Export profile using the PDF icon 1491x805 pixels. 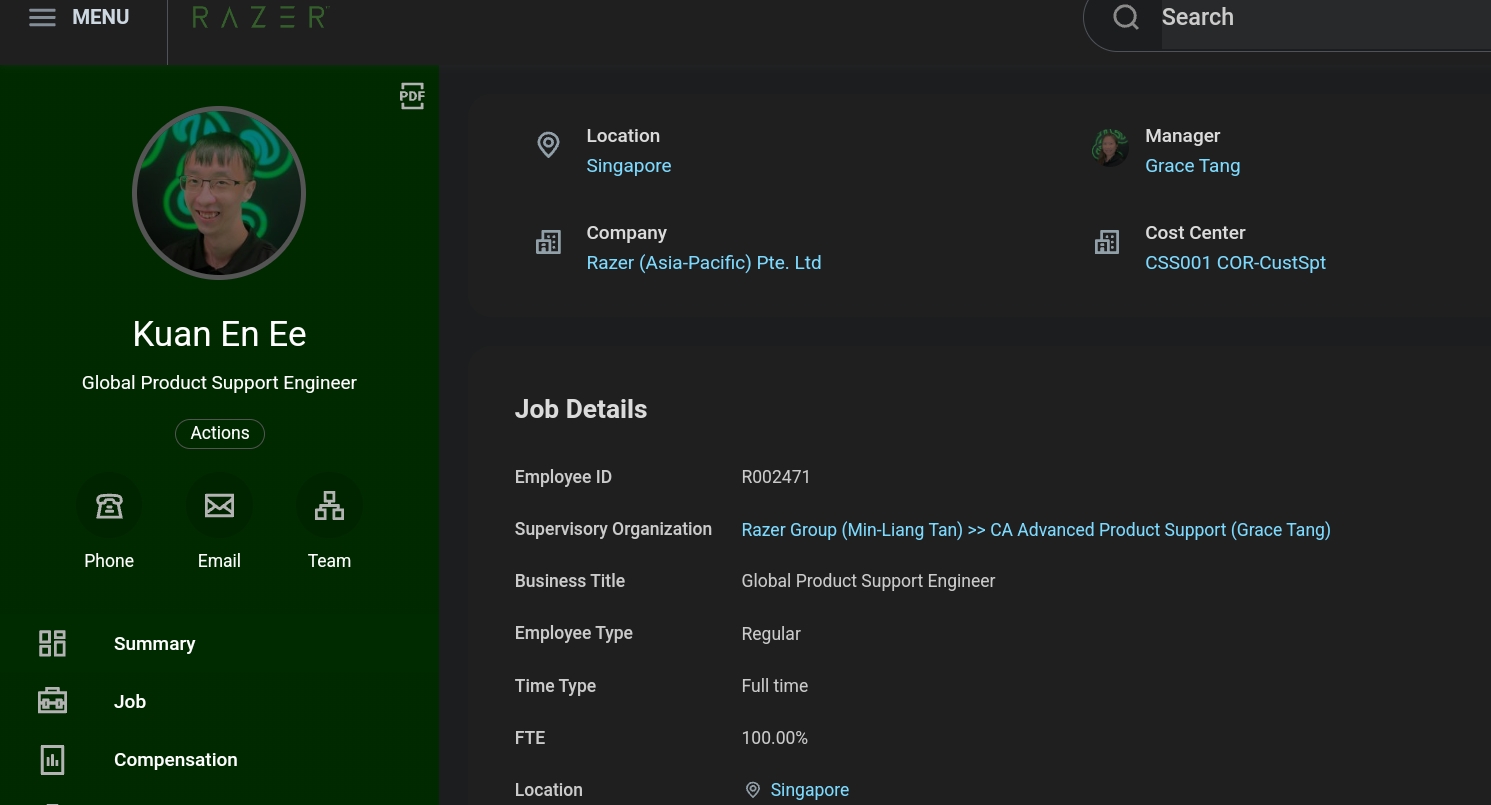[412, 96]
